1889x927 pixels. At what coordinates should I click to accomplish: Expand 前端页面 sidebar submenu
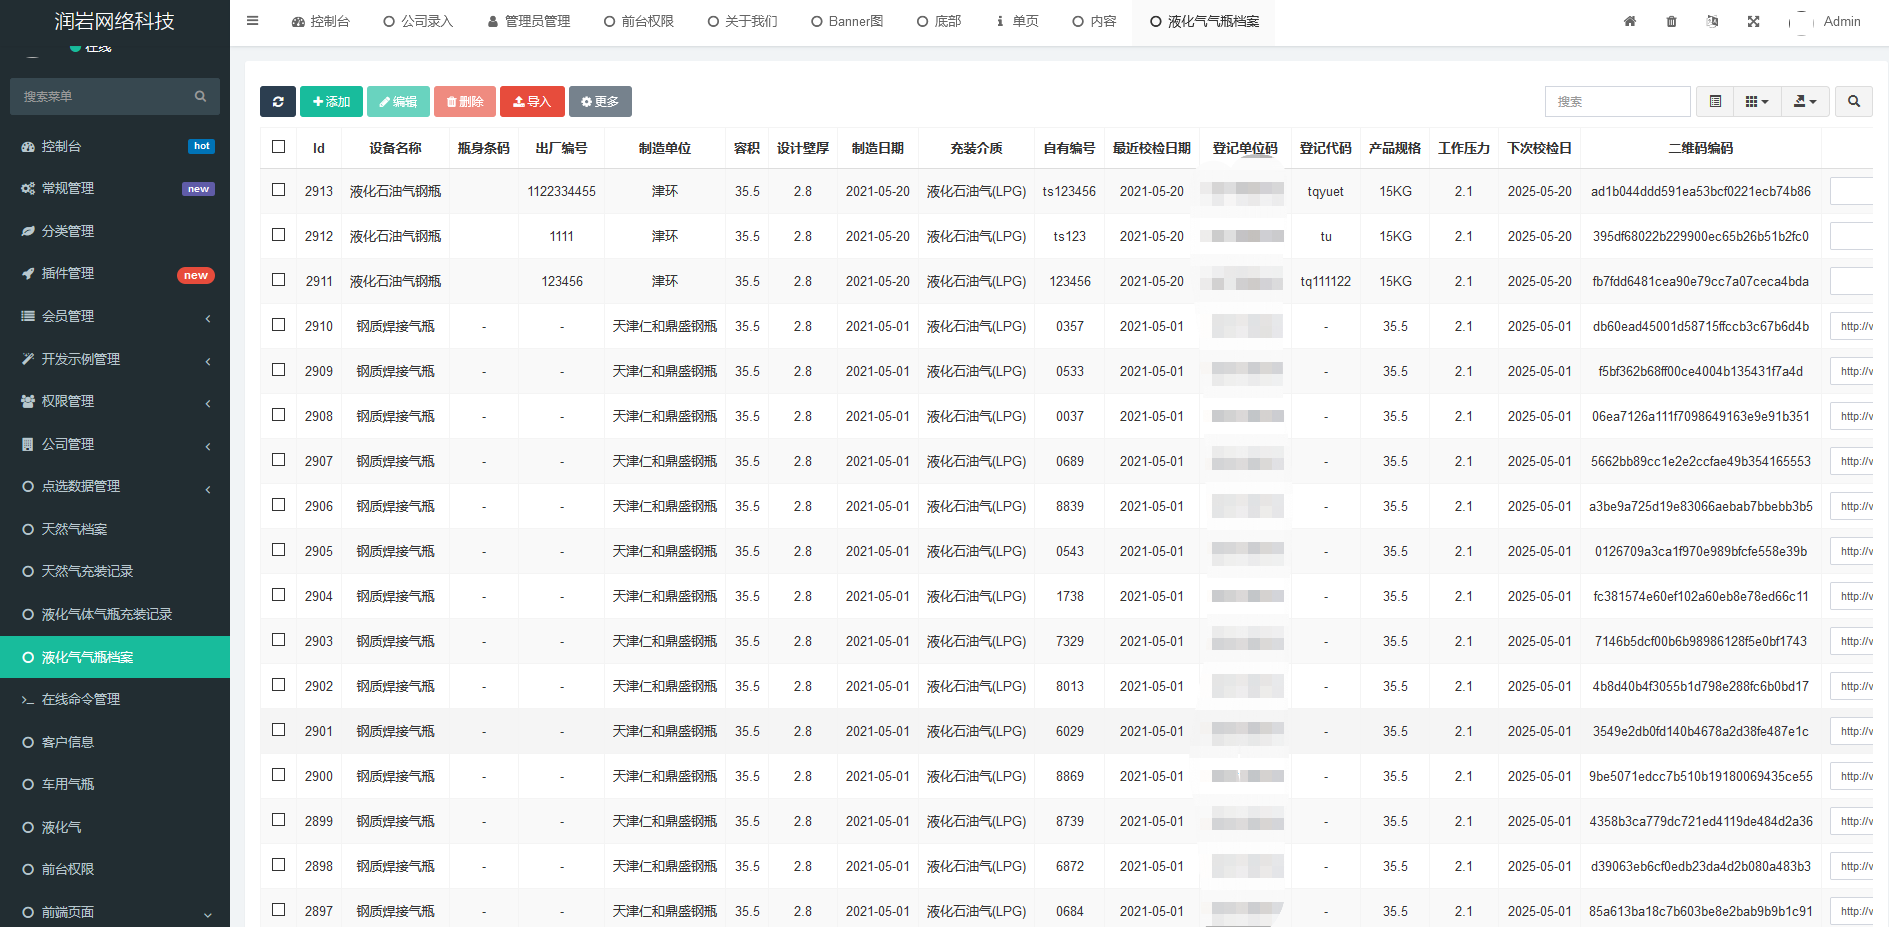(115, 912)
